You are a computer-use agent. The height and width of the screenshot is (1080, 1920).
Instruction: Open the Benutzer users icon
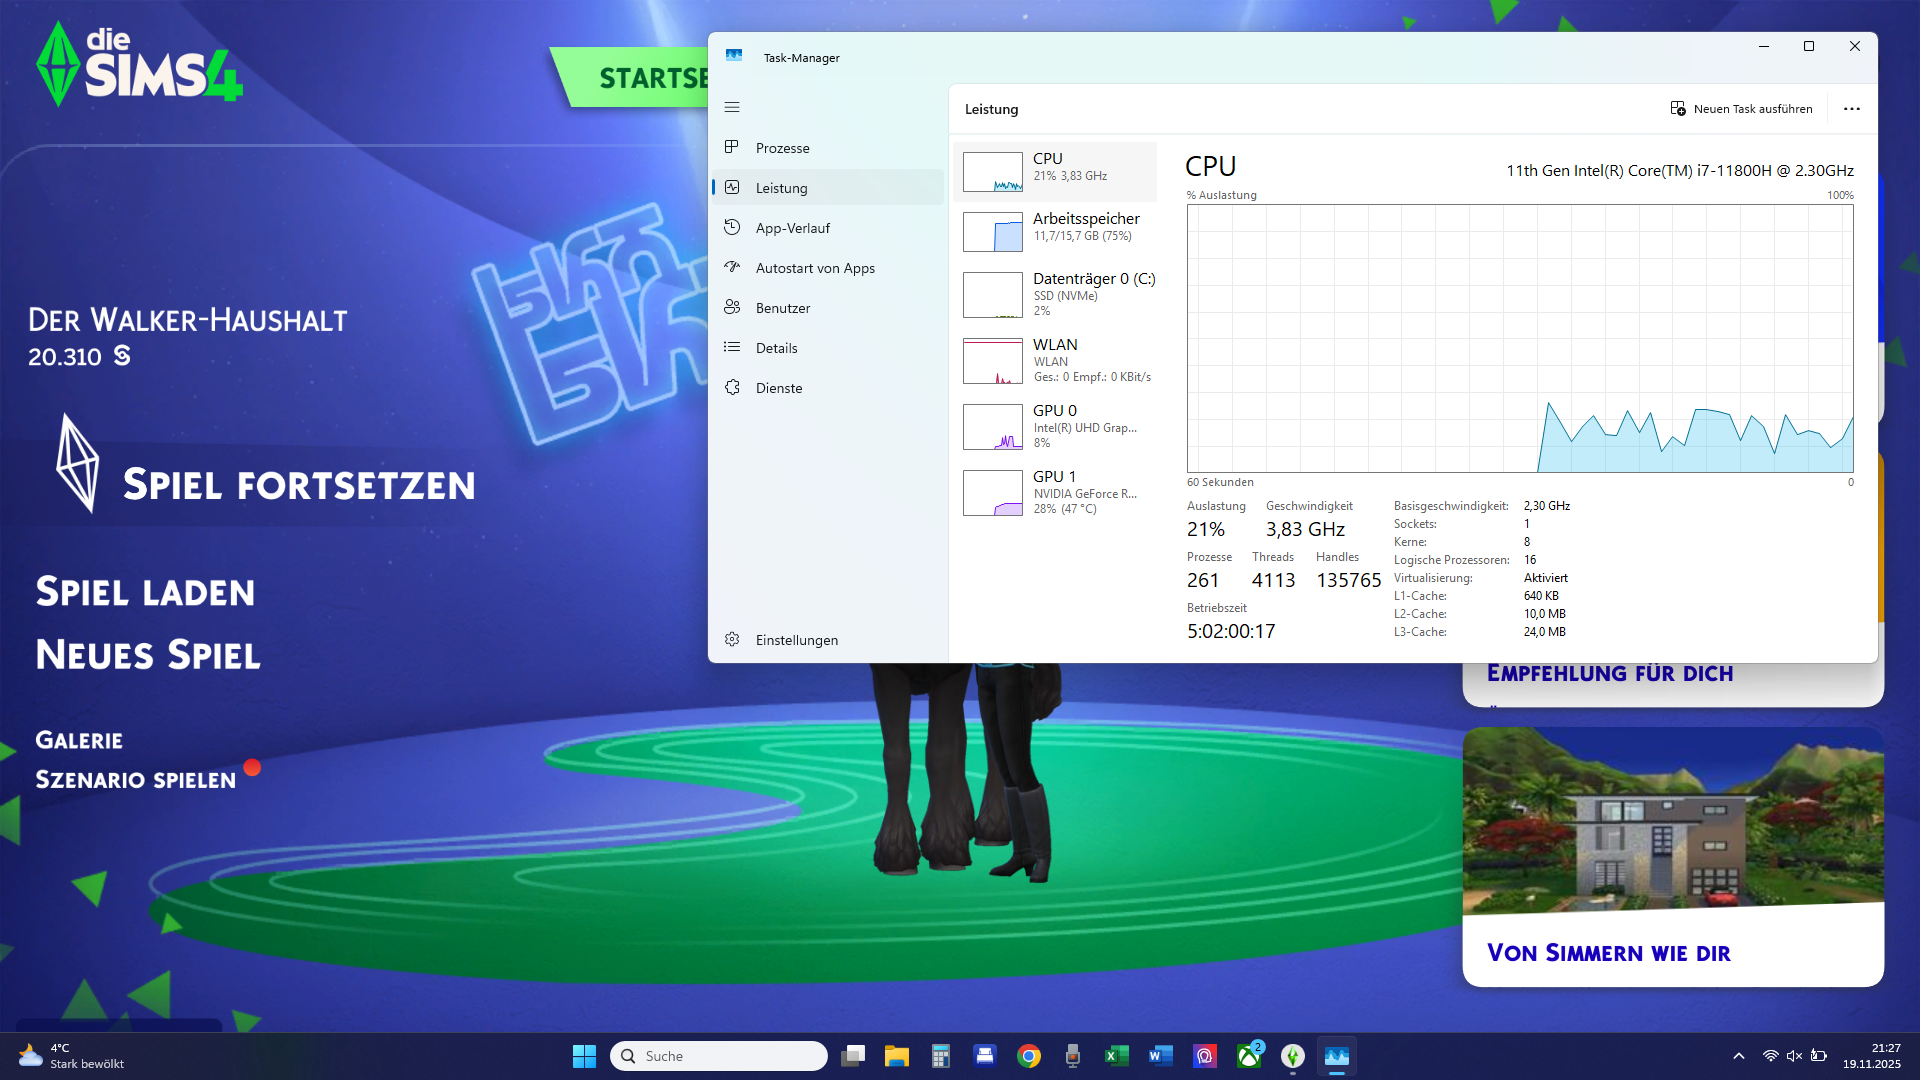coord(732,307)
